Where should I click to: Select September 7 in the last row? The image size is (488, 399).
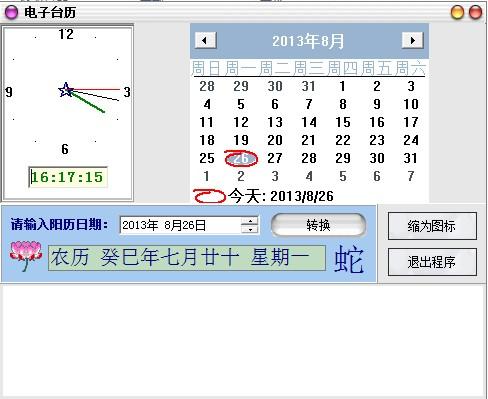coord(411,176)
